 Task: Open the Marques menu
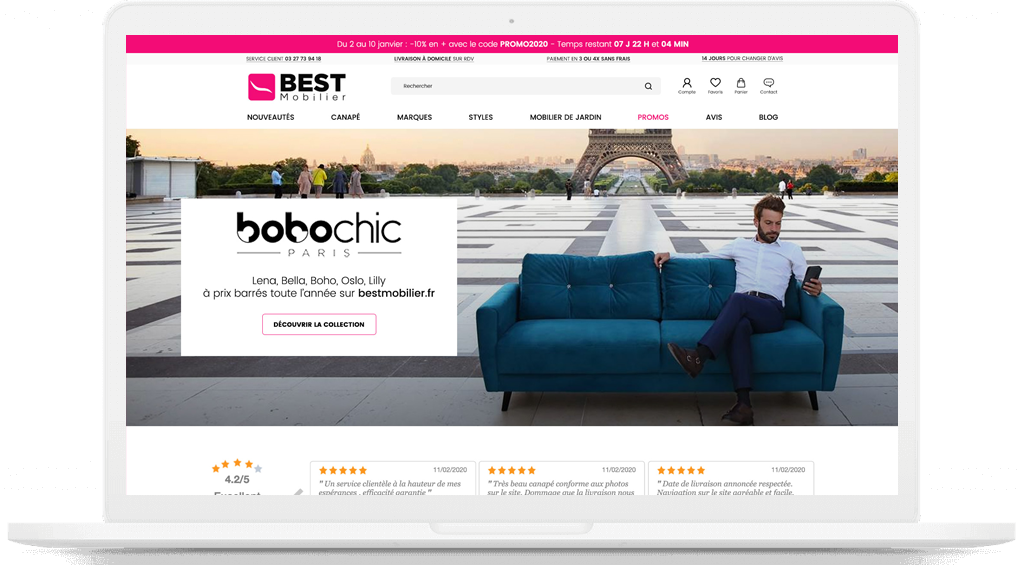pyautogui.click(x=415, y=118)
